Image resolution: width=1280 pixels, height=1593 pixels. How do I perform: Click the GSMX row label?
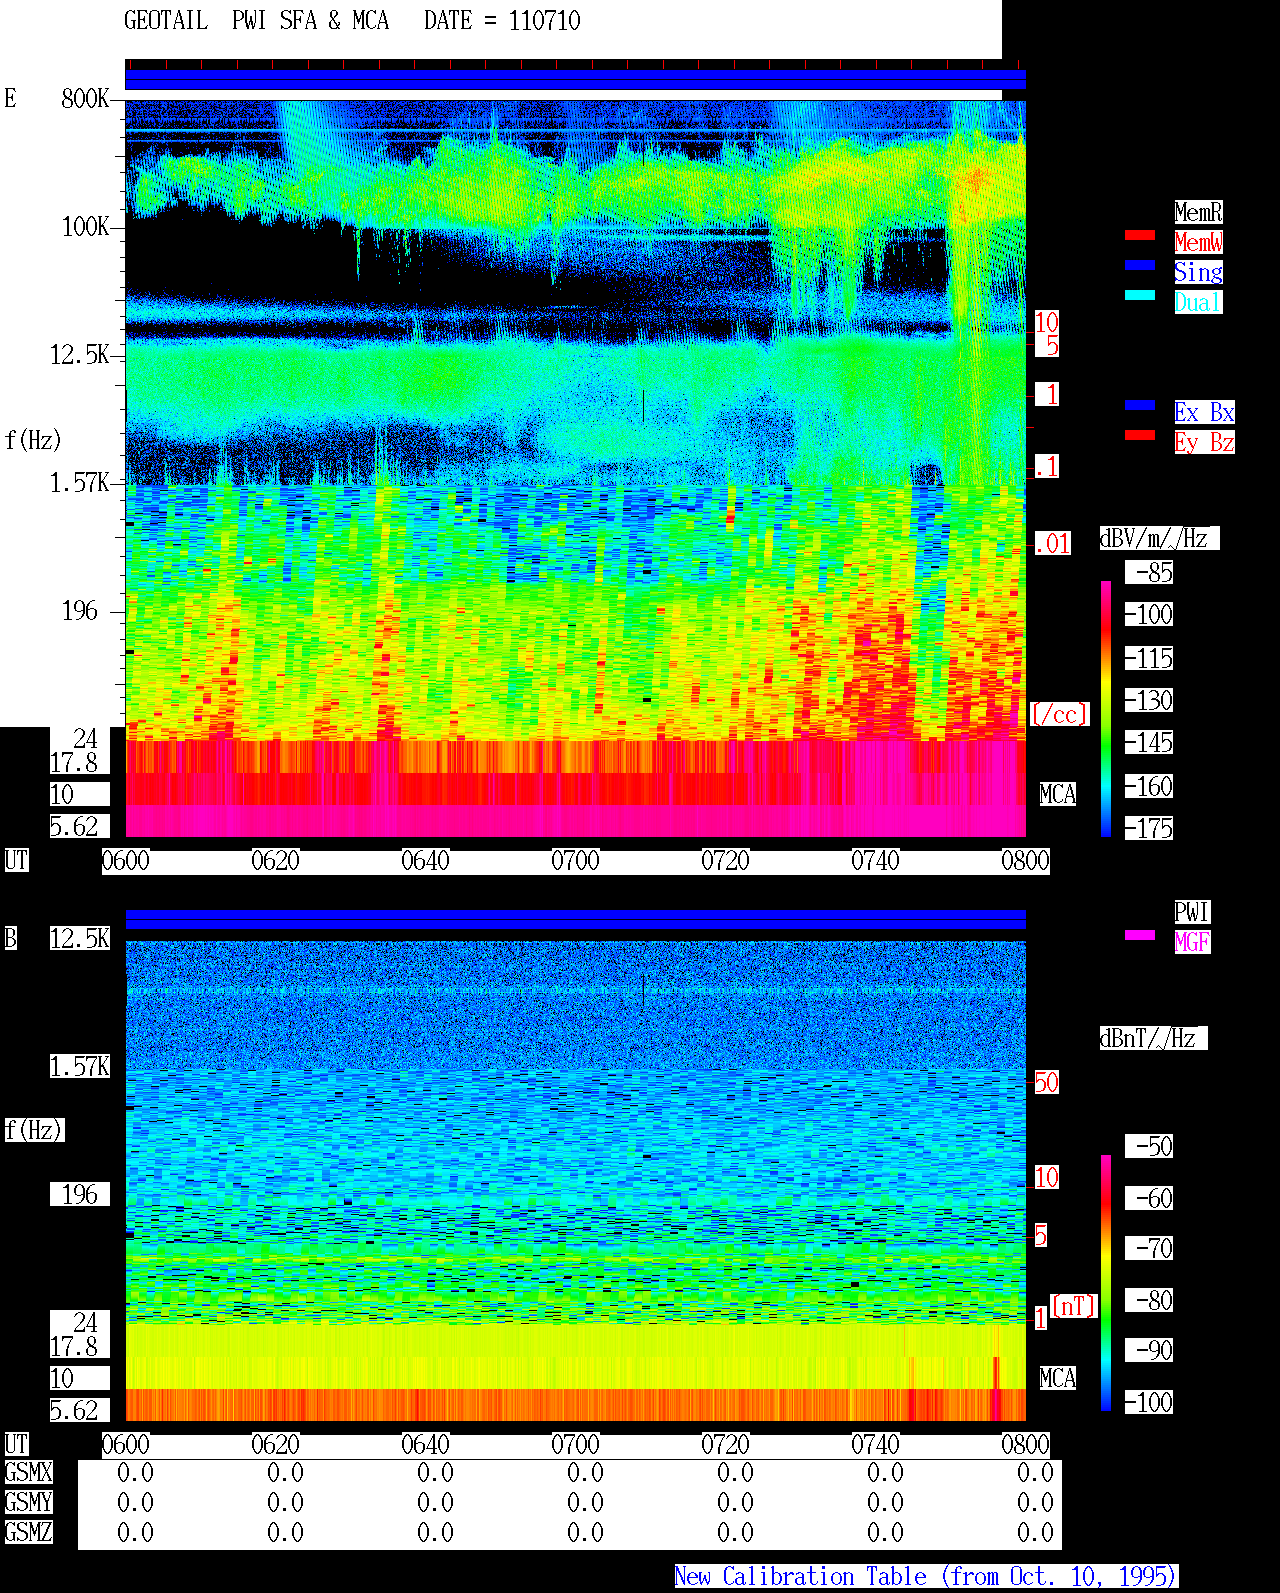tap(29, 1472)
